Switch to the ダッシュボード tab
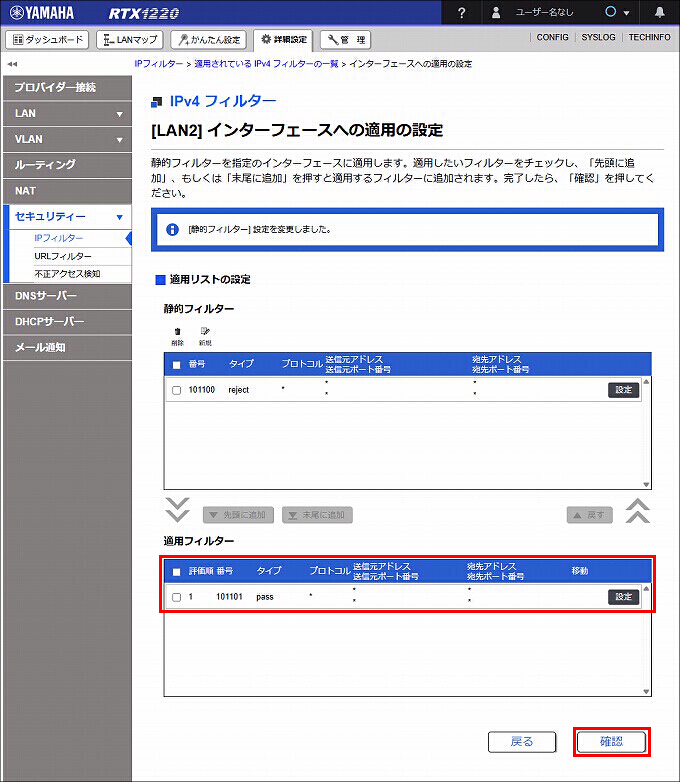The width and height of the screenshot is (680, 782). click(49, 40)
